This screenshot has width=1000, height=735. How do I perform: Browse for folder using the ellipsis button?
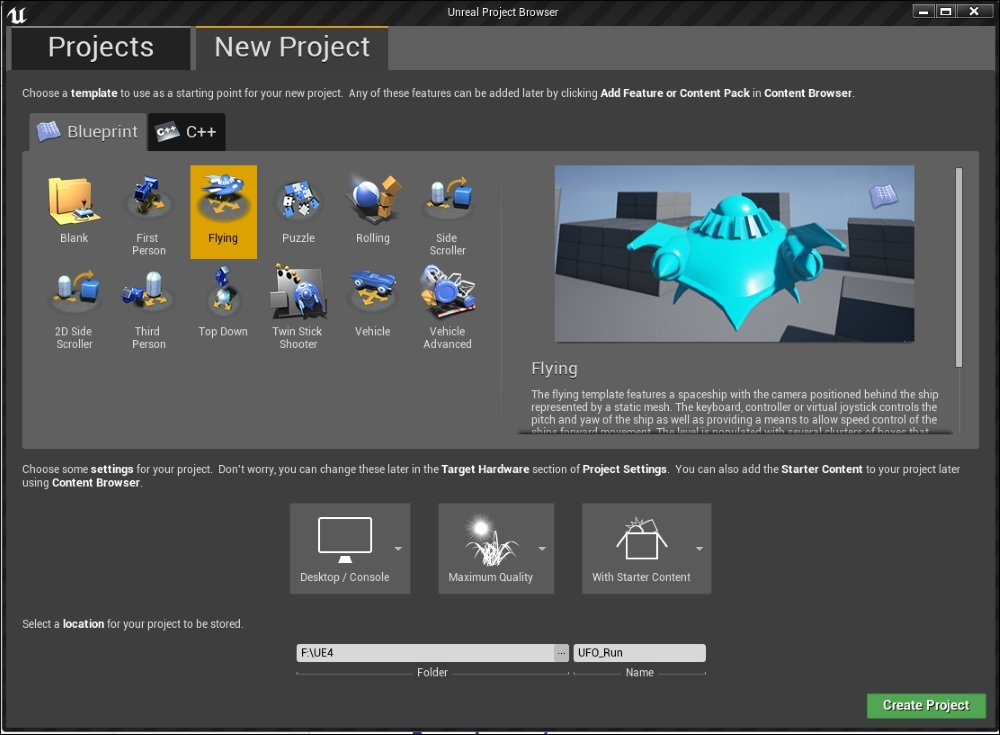(561, 653)
